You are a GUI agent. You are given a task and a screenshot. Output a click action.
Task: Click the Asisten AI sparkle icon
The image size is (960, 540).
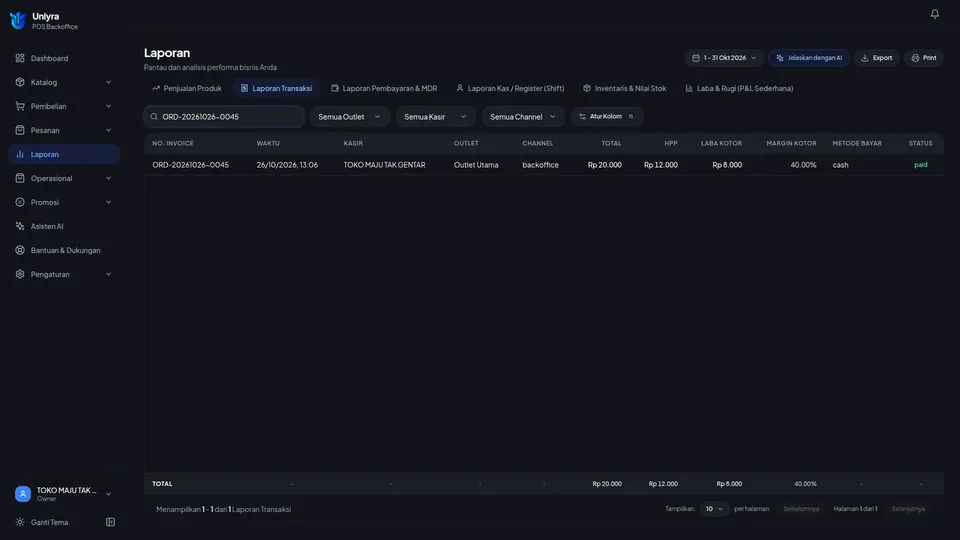(x=20, y=226)
